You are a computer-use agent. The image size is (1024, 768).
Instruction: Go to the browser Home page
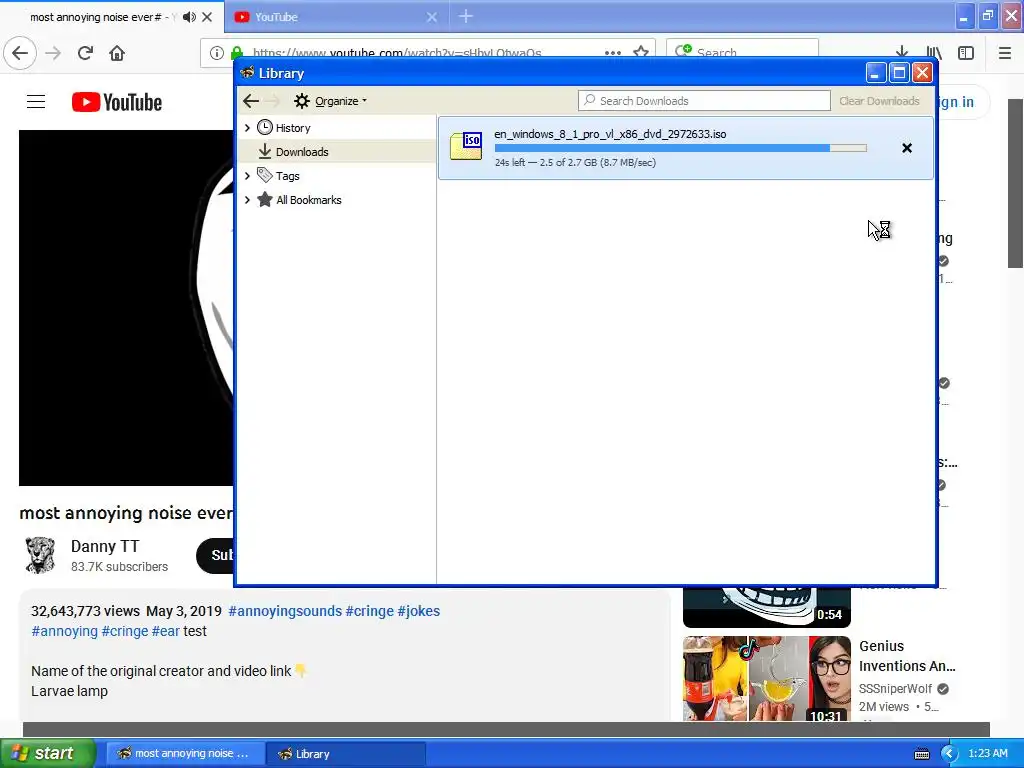click(x=117, y=53)
